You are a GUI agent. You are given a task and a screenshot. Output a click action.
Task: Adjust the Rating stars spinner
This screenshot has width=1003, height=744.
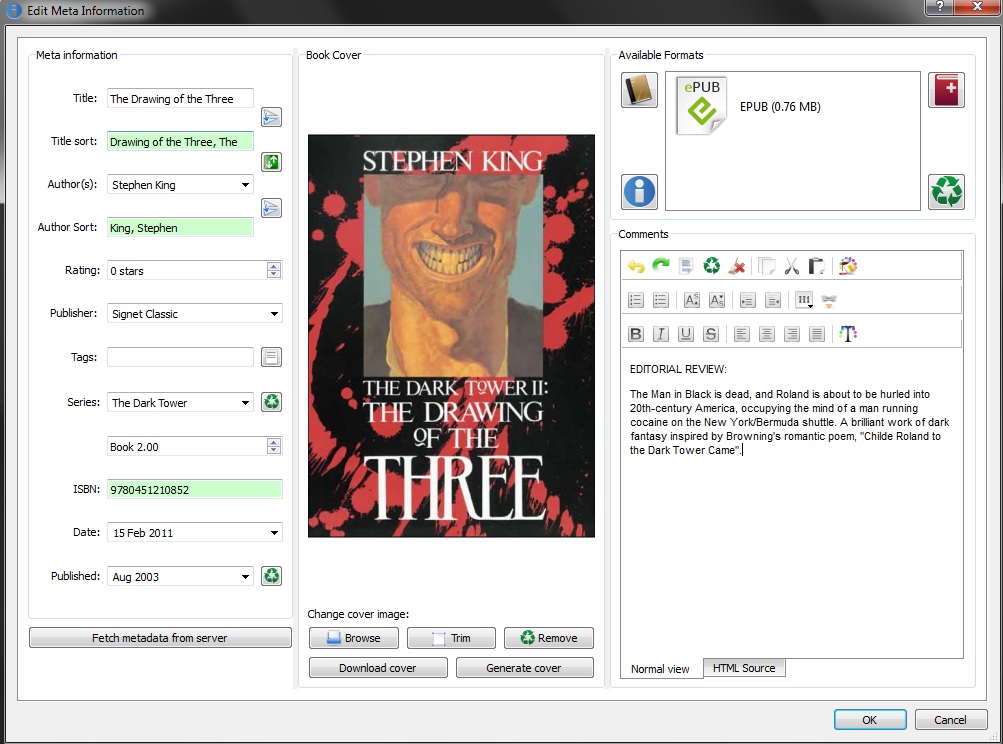pos(274,270)
